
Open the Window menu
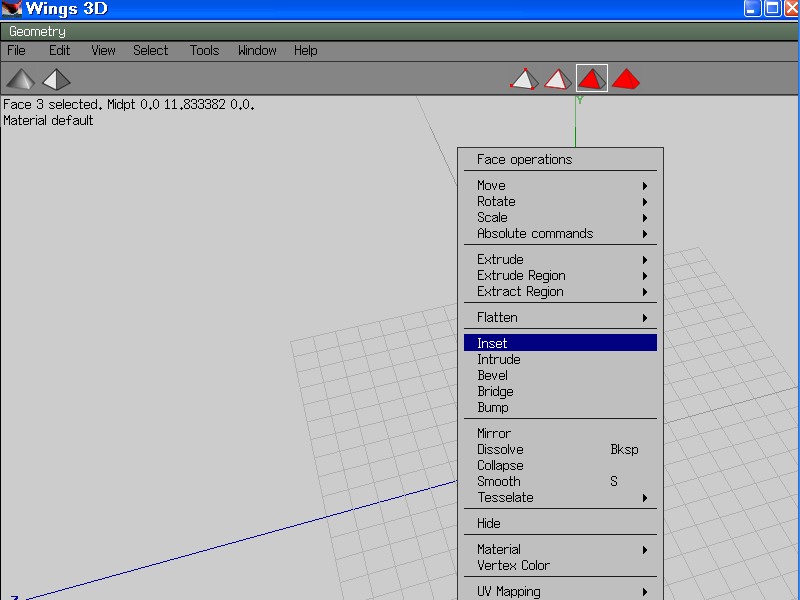click(257, 51)
